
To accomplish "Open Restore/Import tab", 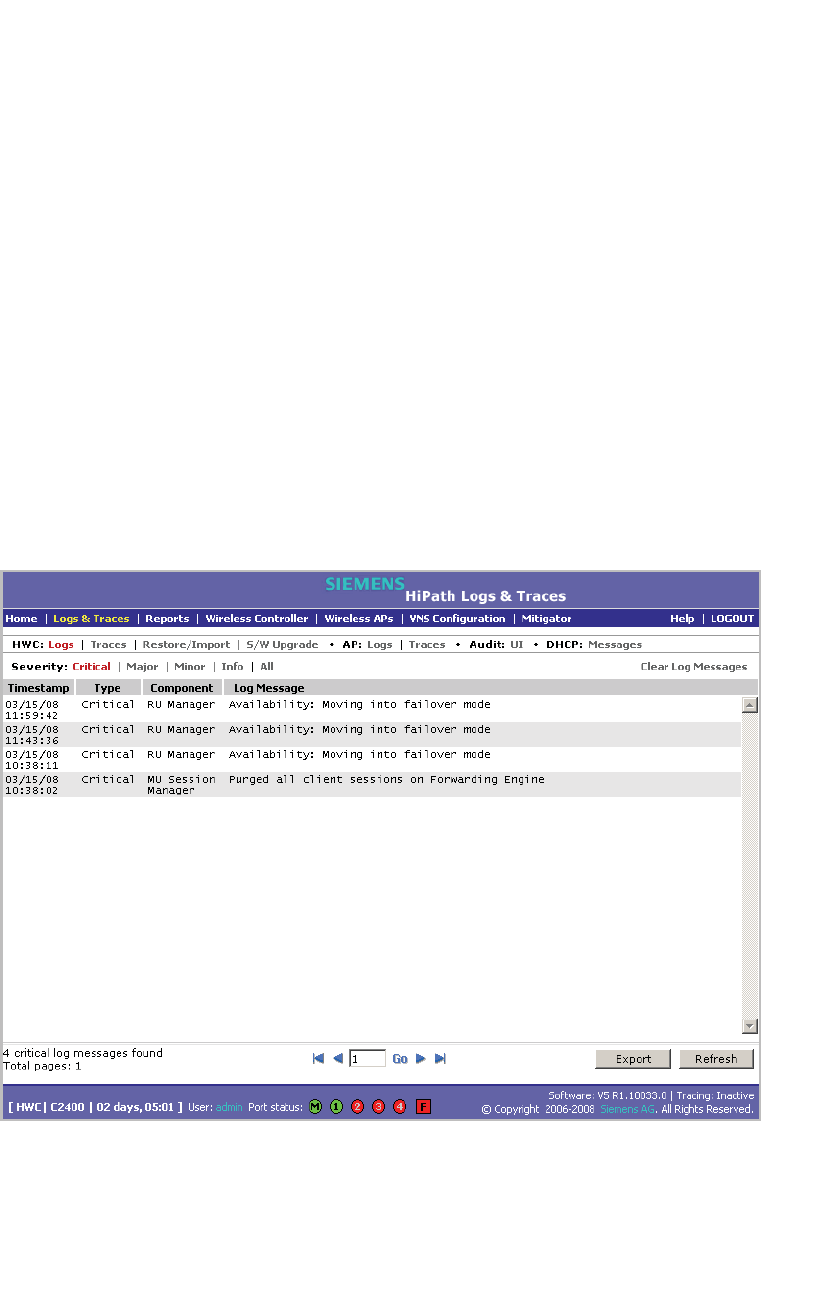I will point(186,645).
